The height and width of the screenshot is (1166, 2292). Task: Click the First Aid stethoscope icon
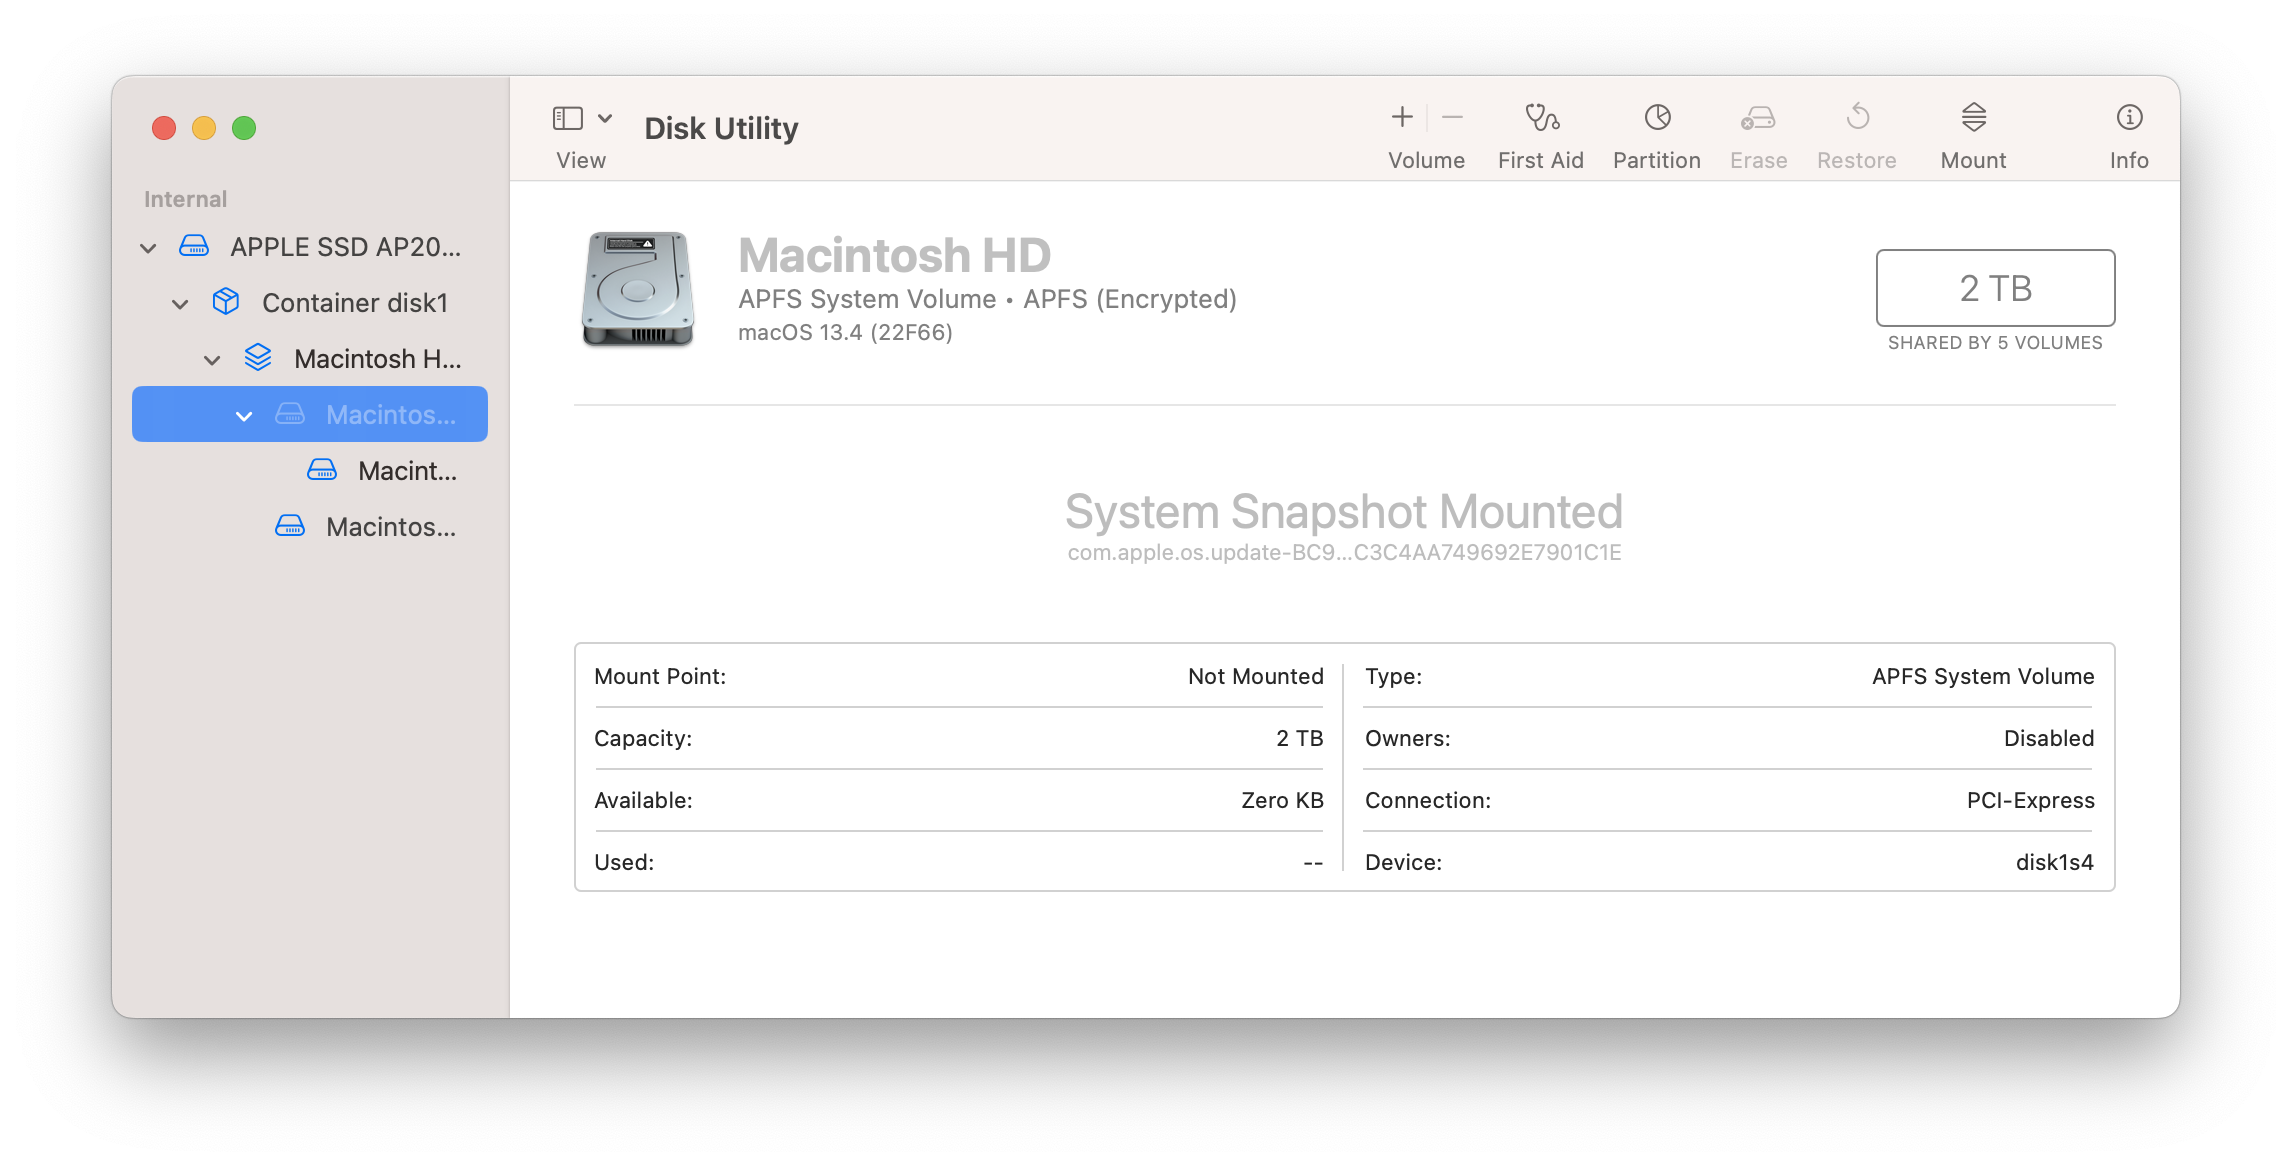tap(1541, 118)
